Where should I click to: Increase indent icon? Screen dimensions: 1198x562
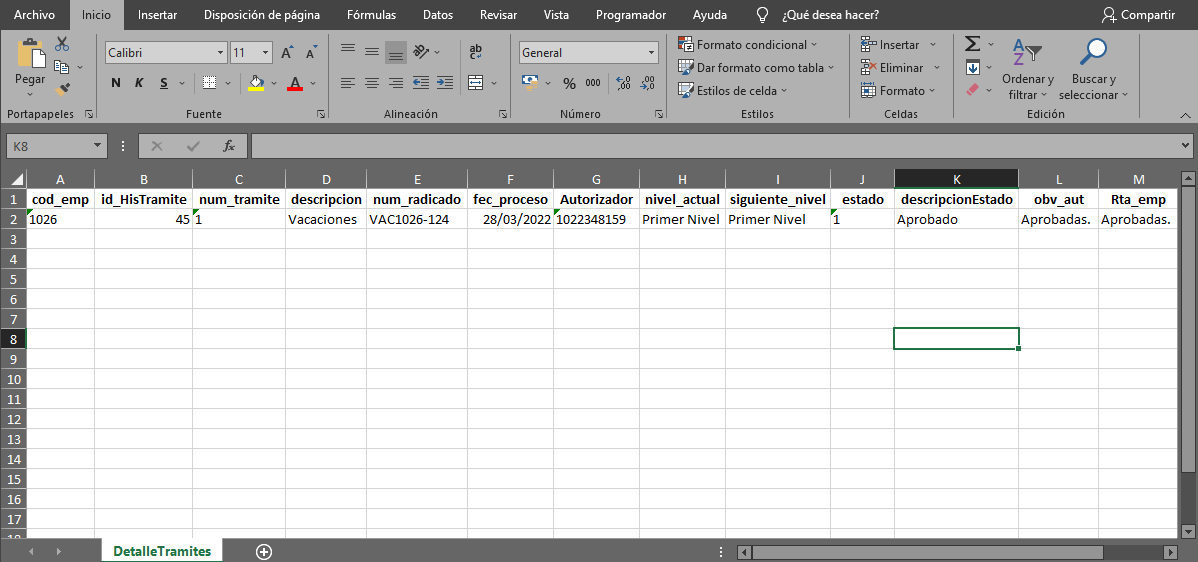444,82
